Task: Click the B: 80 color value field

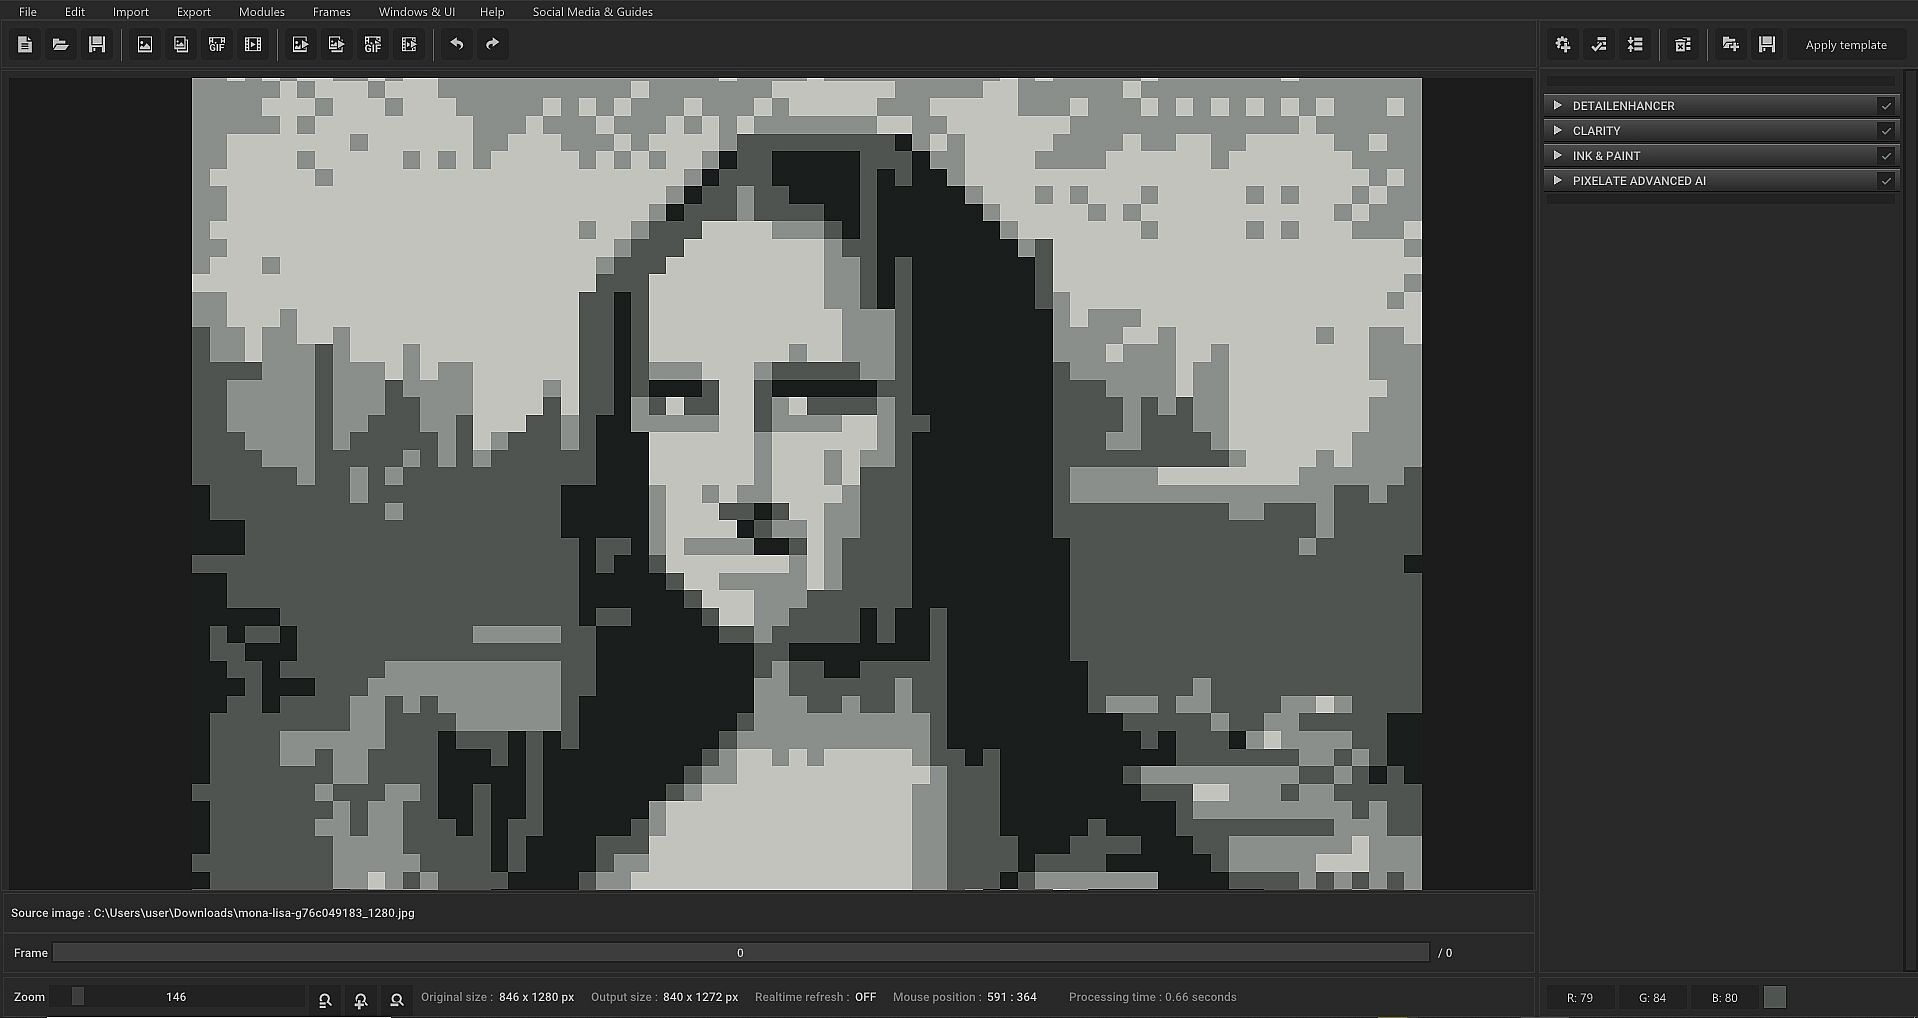Action: point(1724,997)
